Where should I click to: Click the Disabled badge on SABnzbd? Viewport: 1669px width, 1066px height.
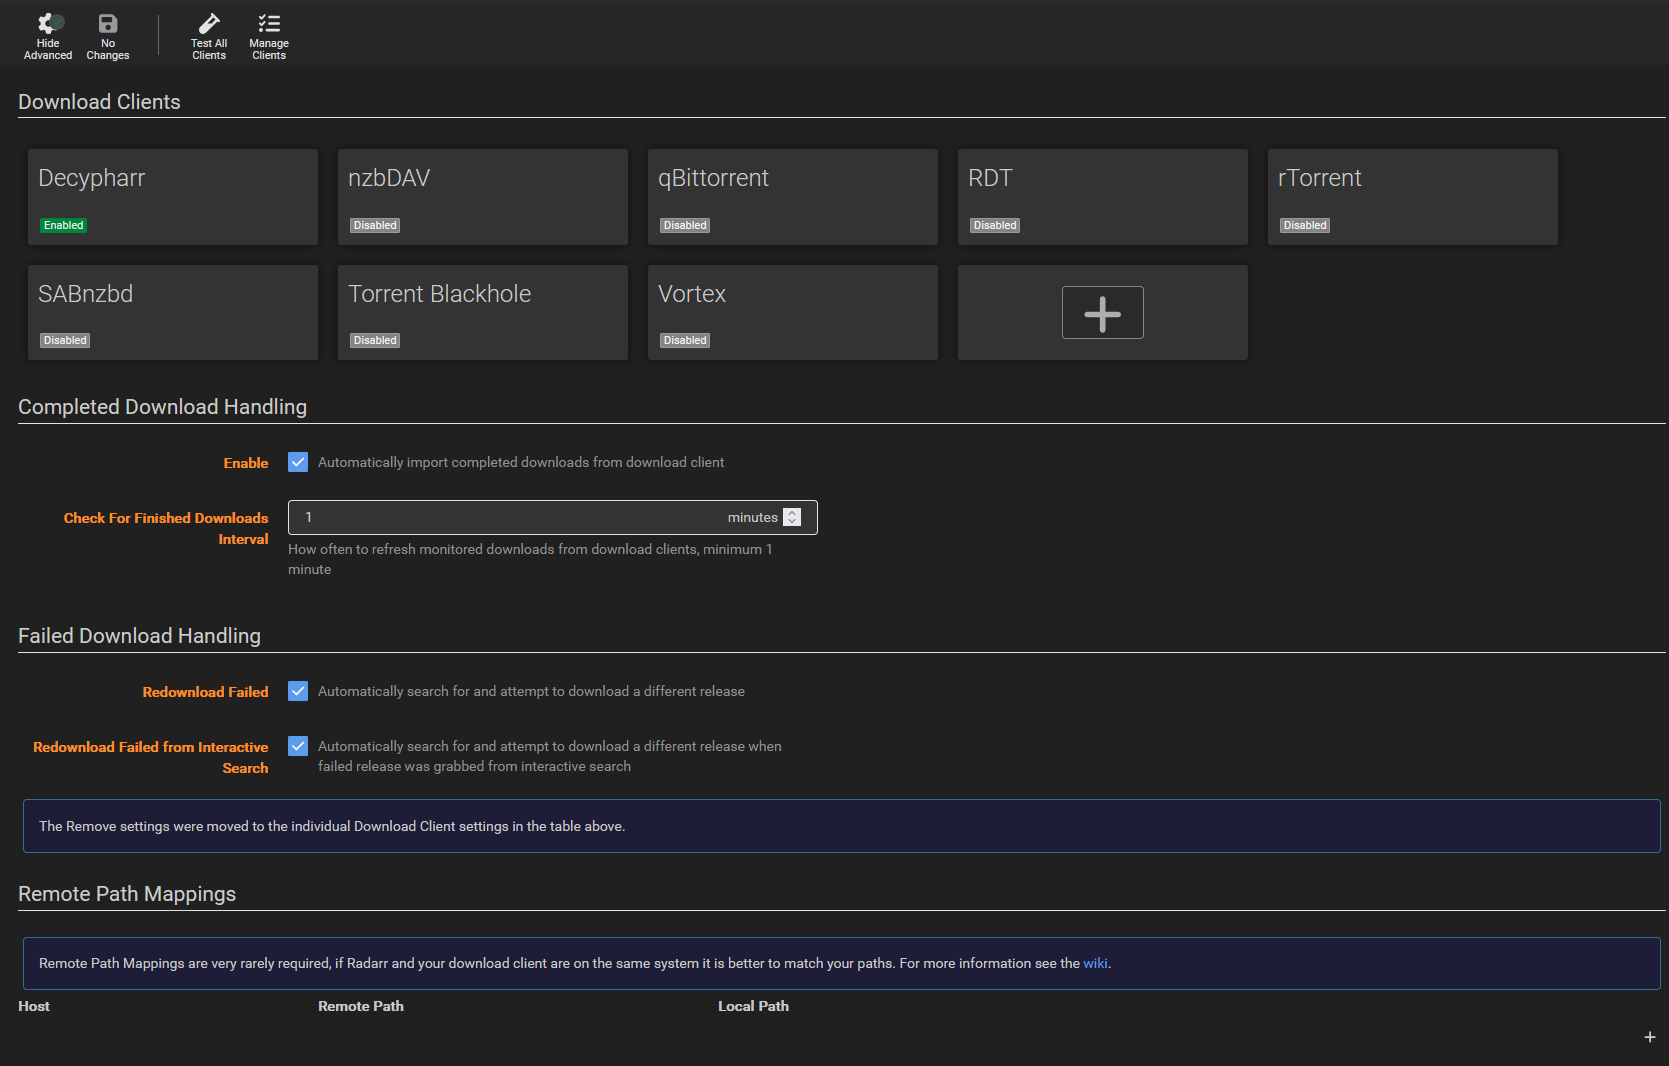point(65,340)
